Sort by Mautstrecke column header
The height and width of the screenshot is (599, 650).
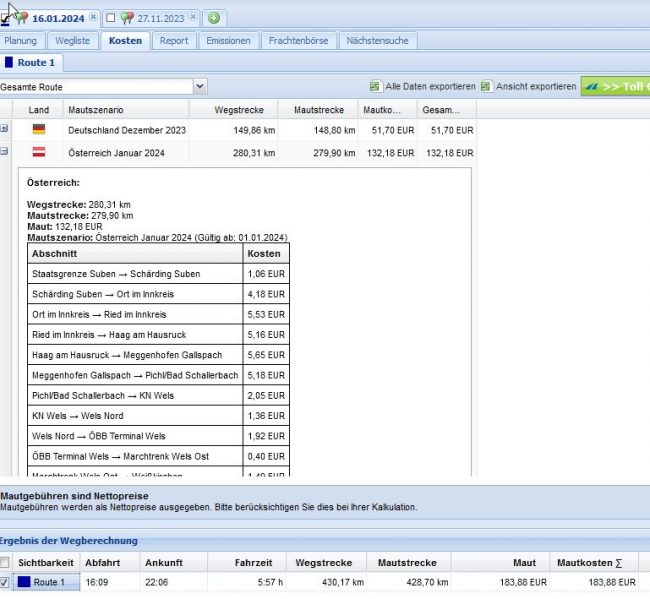[x=318, y=109]
